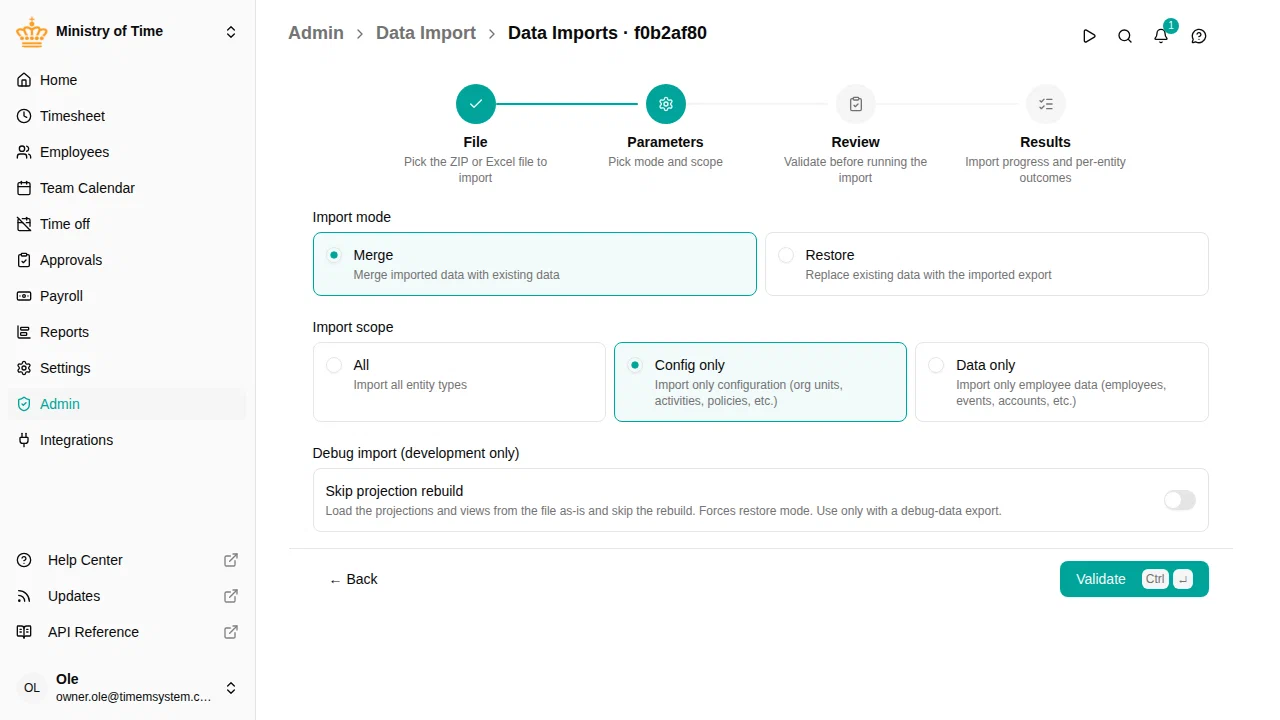
Task: Select the Merge import mode
Action: tap(535, 264)
